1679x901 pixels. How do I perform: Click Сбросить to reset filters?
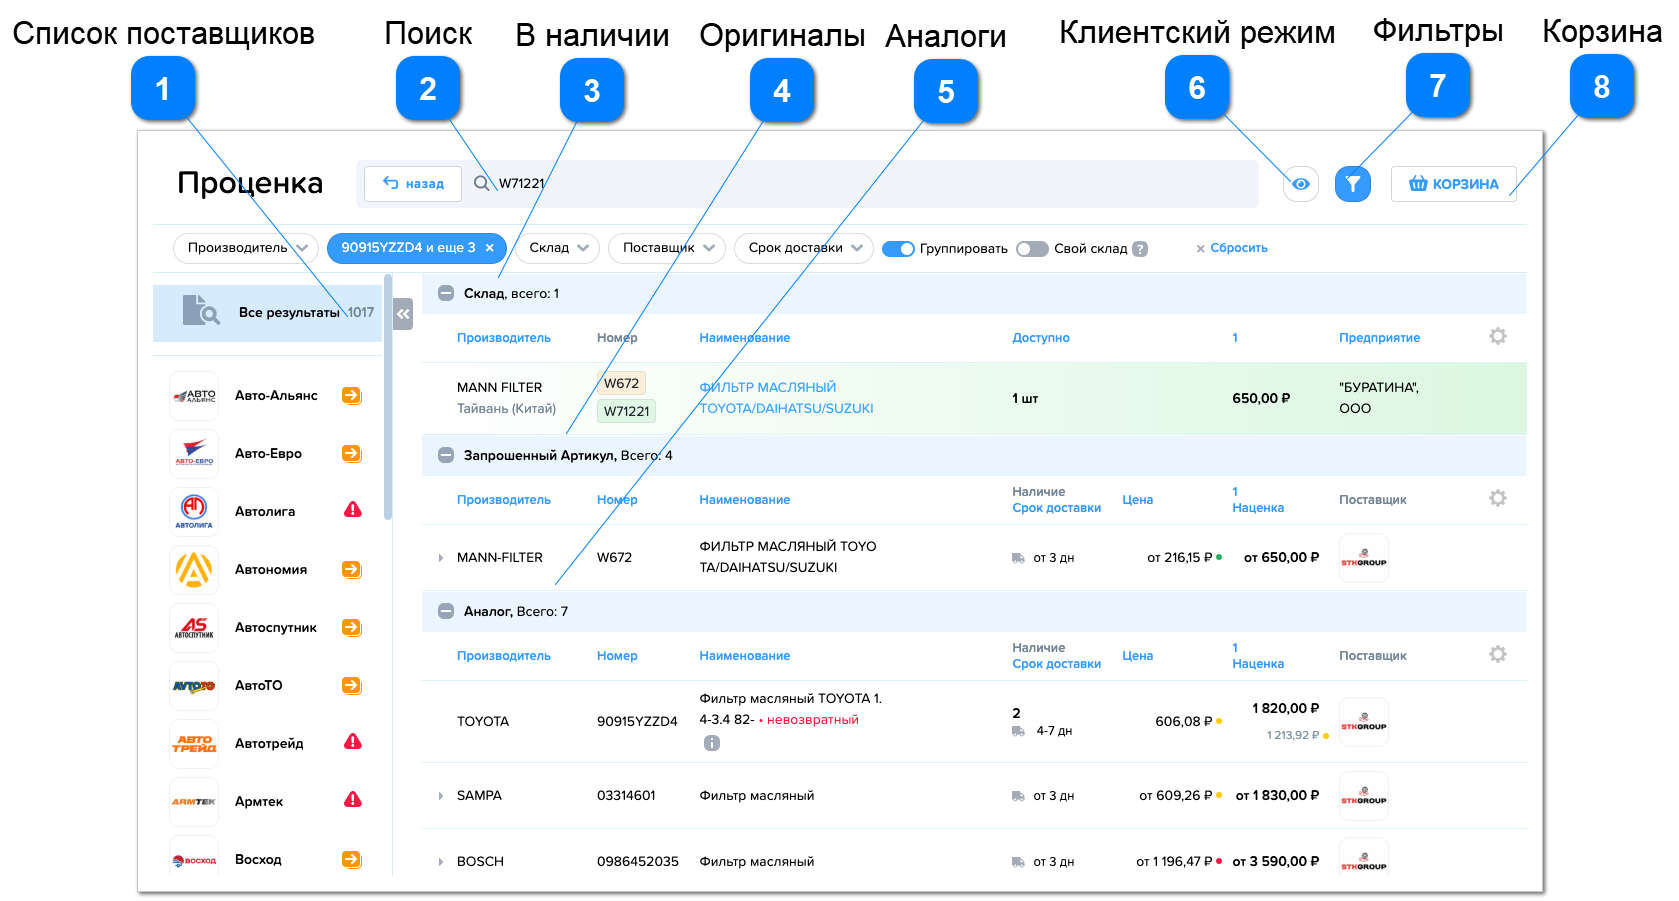(x=1232, y=248)
